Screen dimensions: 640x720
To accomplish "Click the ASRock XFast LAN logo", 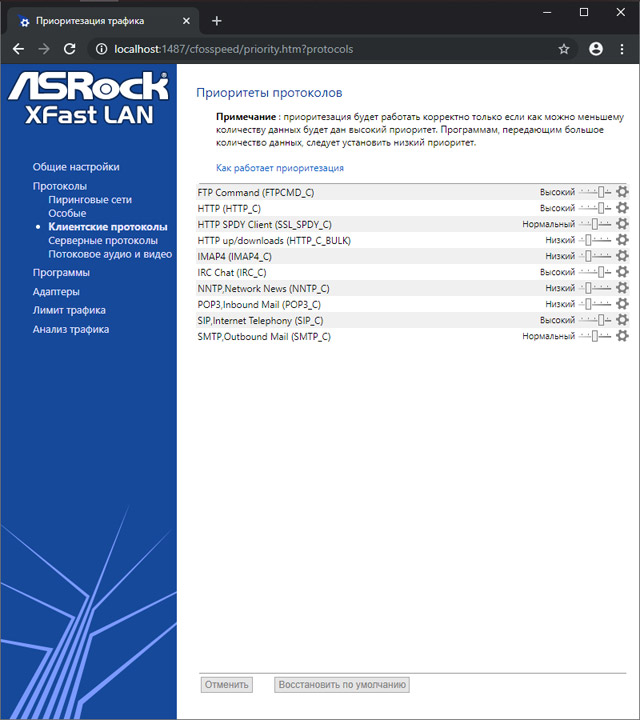I will (x=89, y=98).
